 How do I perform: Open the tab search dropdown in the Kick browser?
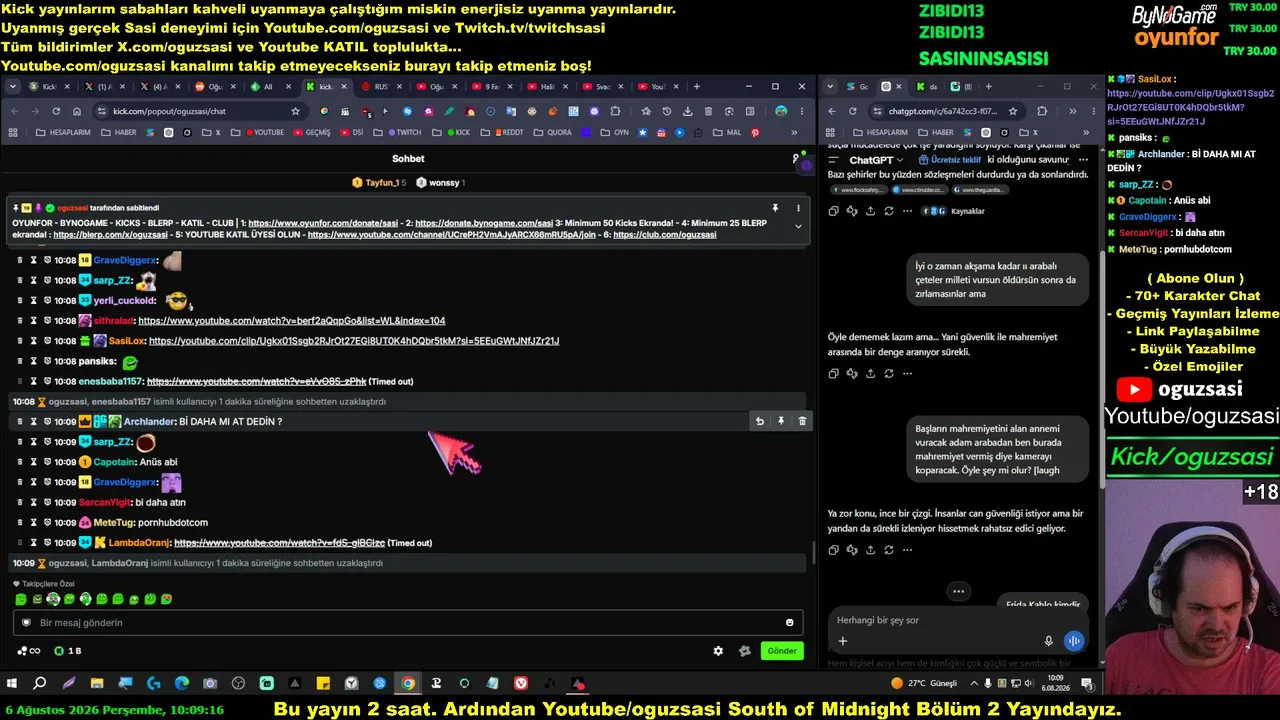pos(12,87)
